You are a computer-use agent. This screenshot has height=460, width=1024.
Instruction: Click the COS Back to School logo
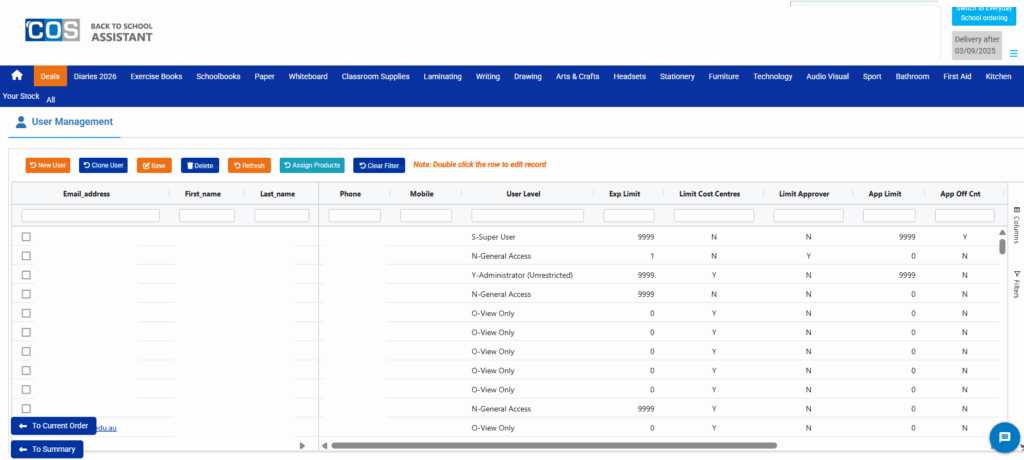89,31
